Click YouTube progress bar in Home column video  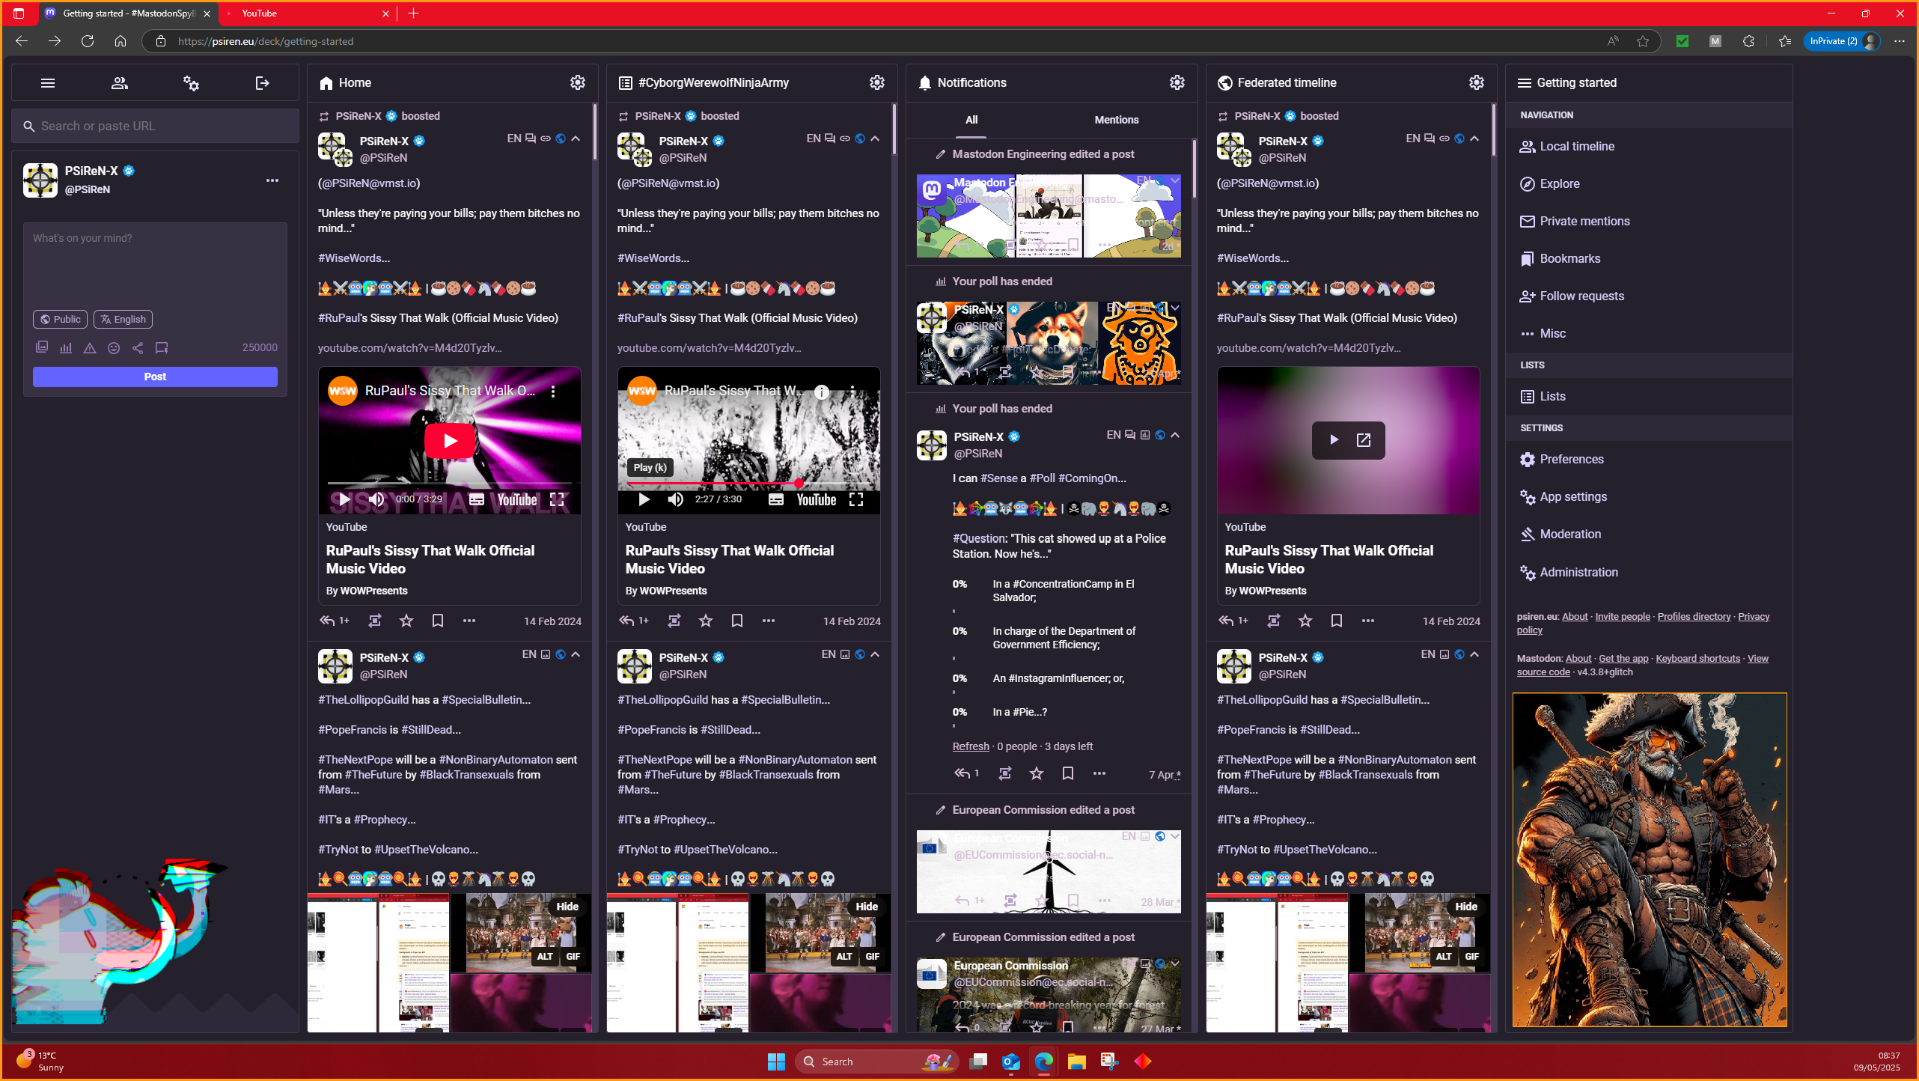[x=449, y=484]
